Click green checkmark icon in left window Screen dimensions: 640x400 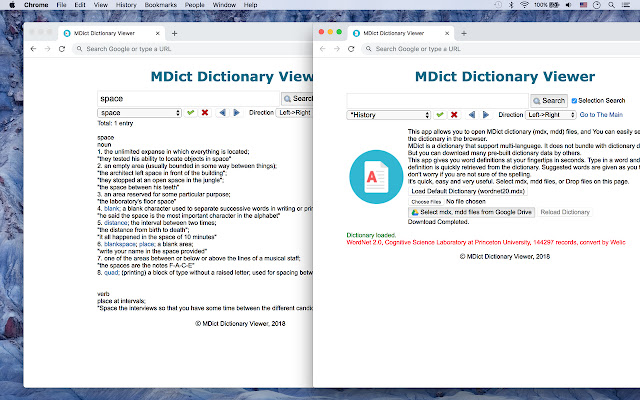pos(190,113)
